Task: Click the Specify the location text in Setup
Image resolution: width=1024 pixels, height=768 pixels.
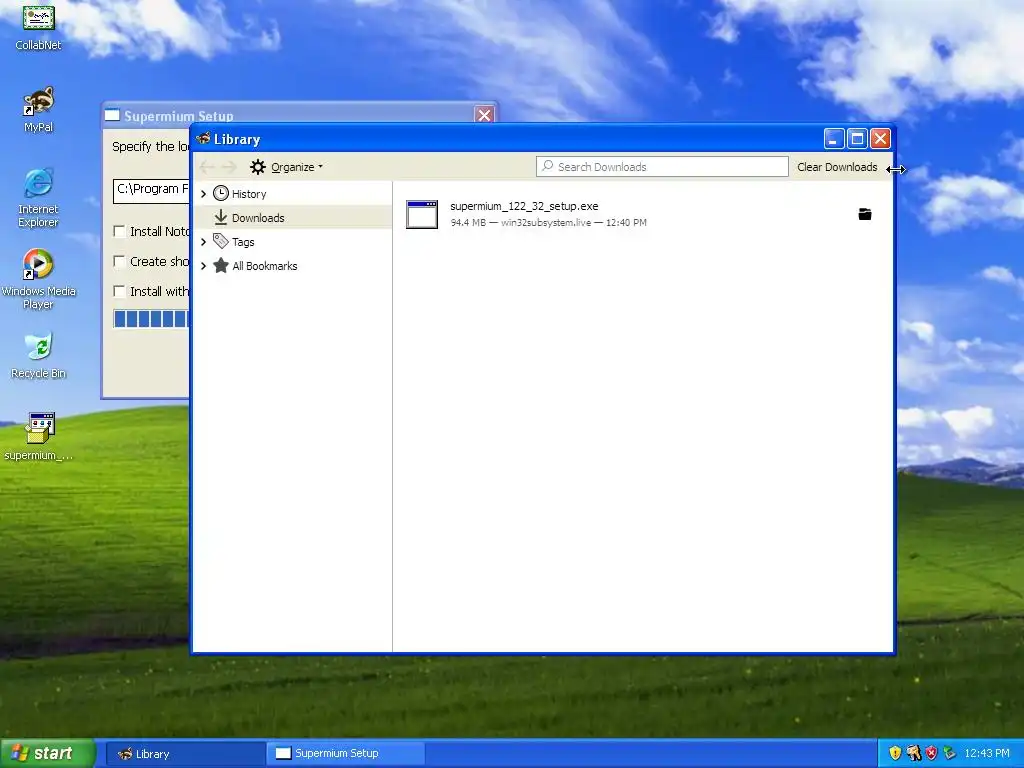Action: click(151, 146)
